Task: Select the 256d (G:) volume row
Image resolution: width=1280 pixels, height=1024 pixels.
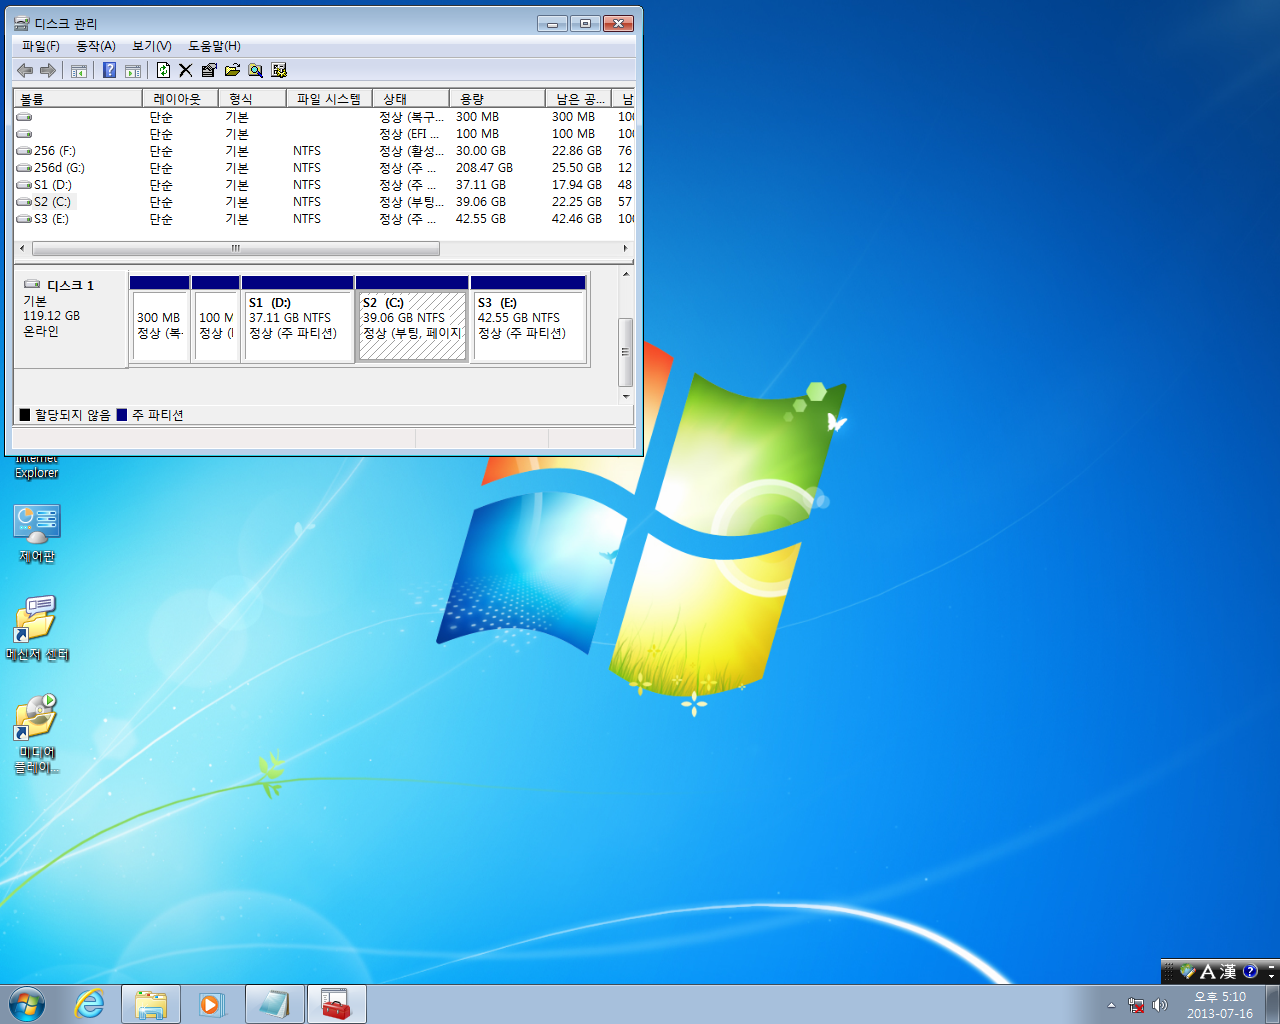Action: tap(324, 168)
